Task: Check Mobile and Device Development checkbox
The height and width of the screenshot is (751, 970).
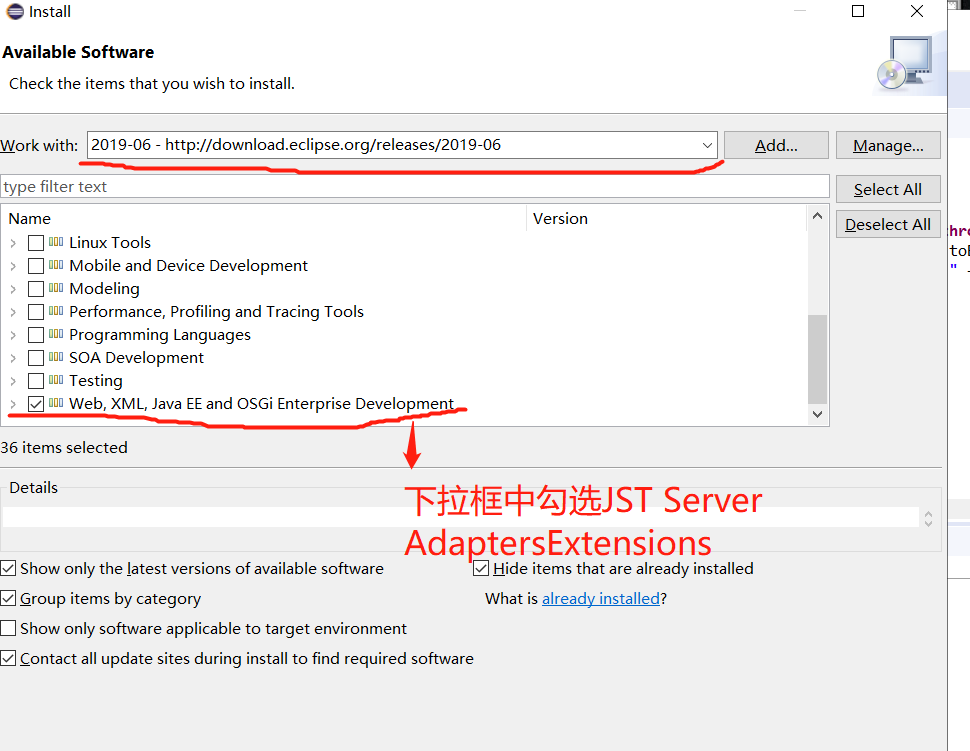Action: pyautogui.click(x=36, y=265)
